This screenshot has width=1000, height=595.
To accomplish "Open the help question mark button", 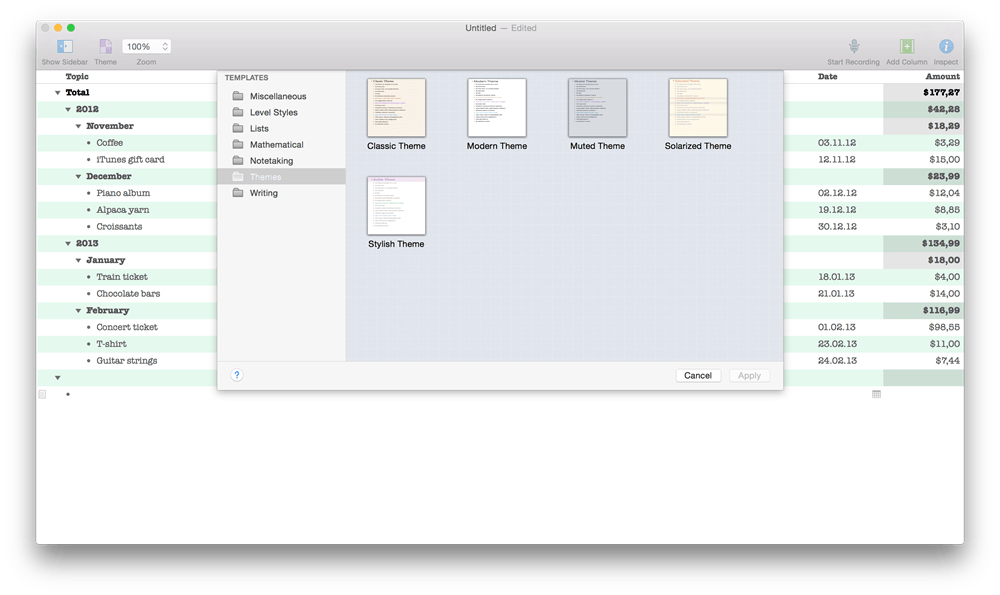I will point(237,375).
